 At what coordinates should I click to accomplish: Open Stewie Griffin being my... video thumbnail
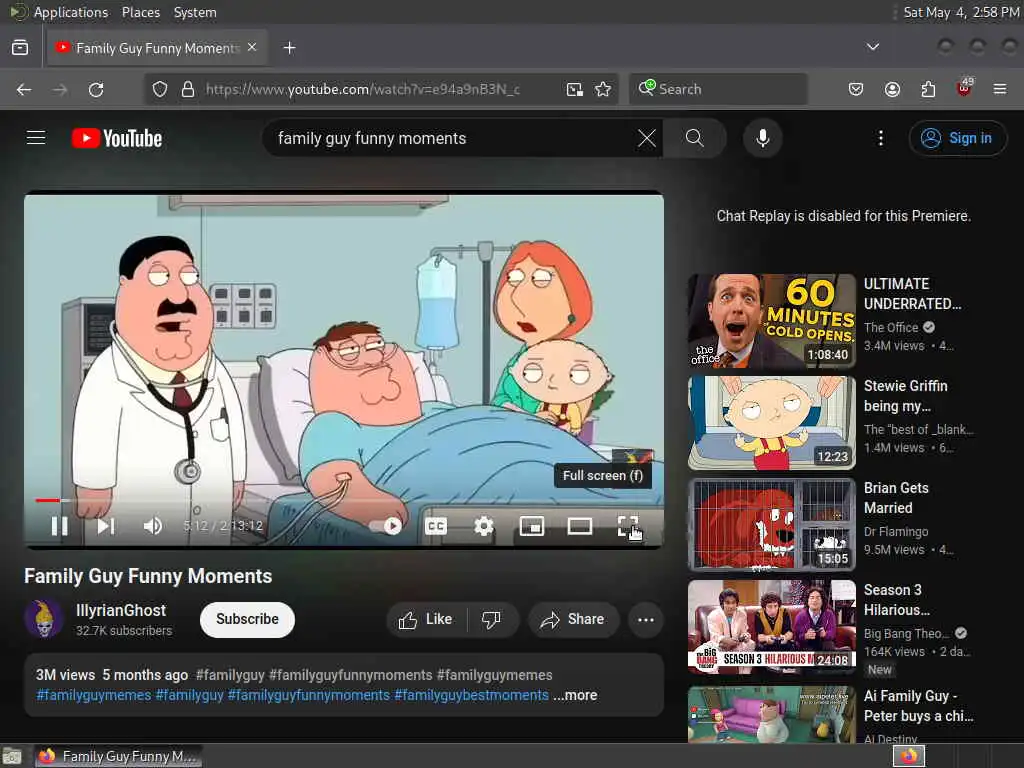tap(771, 423)
